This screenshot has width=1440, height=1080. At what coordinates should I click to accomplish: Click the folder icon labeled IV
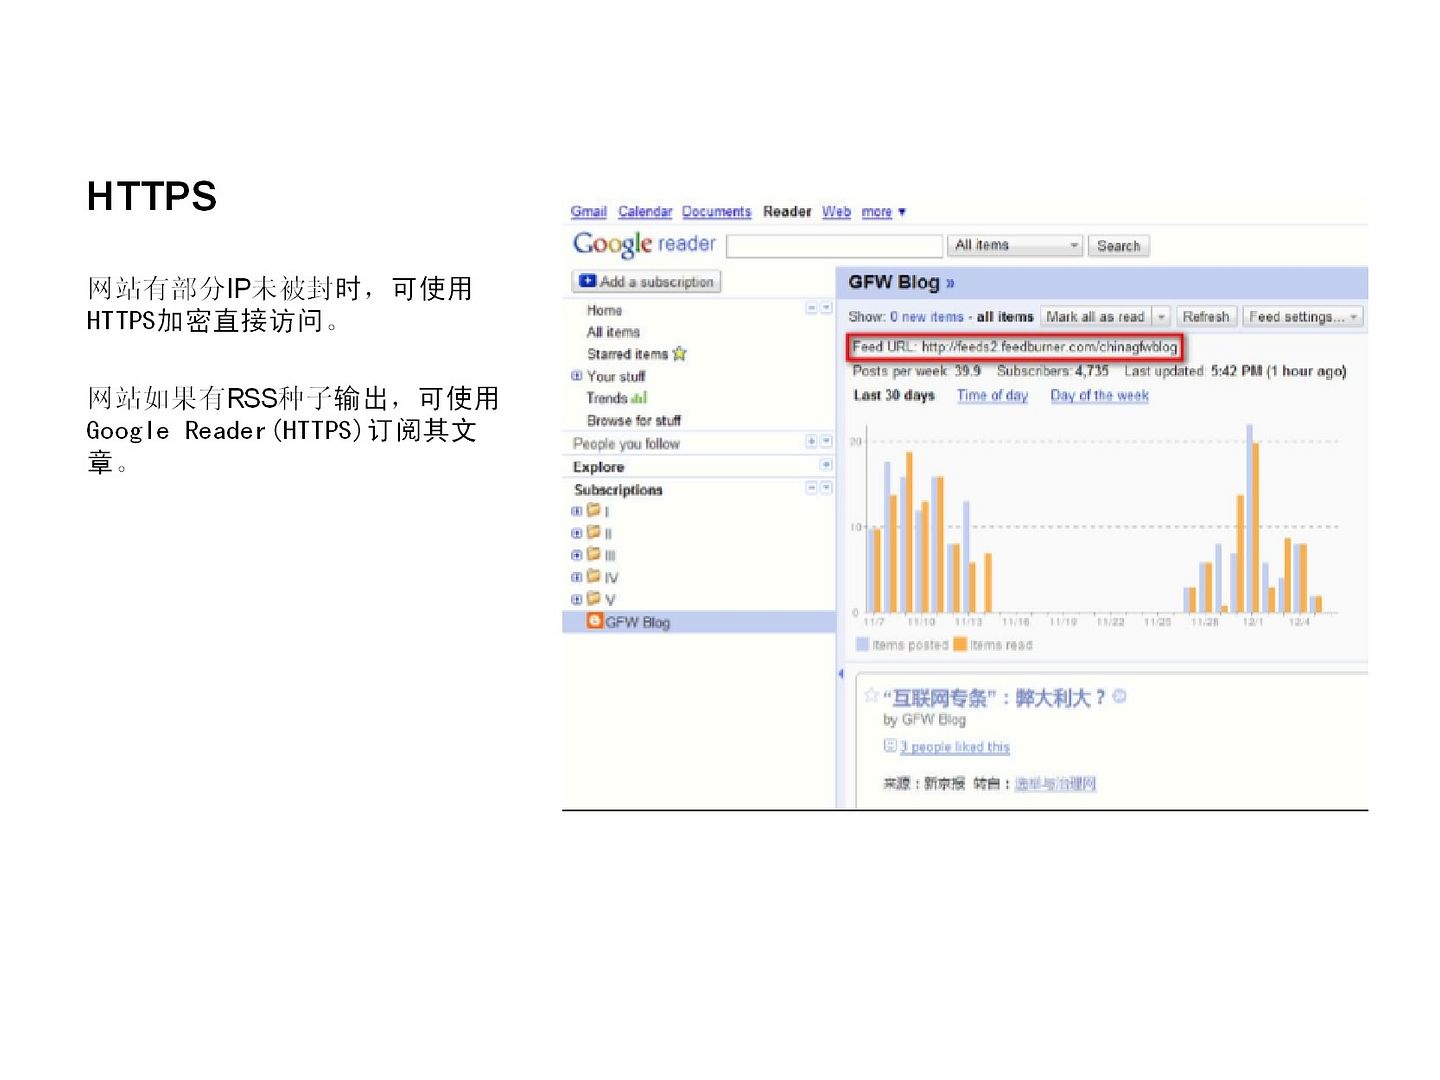coord(593,576)
